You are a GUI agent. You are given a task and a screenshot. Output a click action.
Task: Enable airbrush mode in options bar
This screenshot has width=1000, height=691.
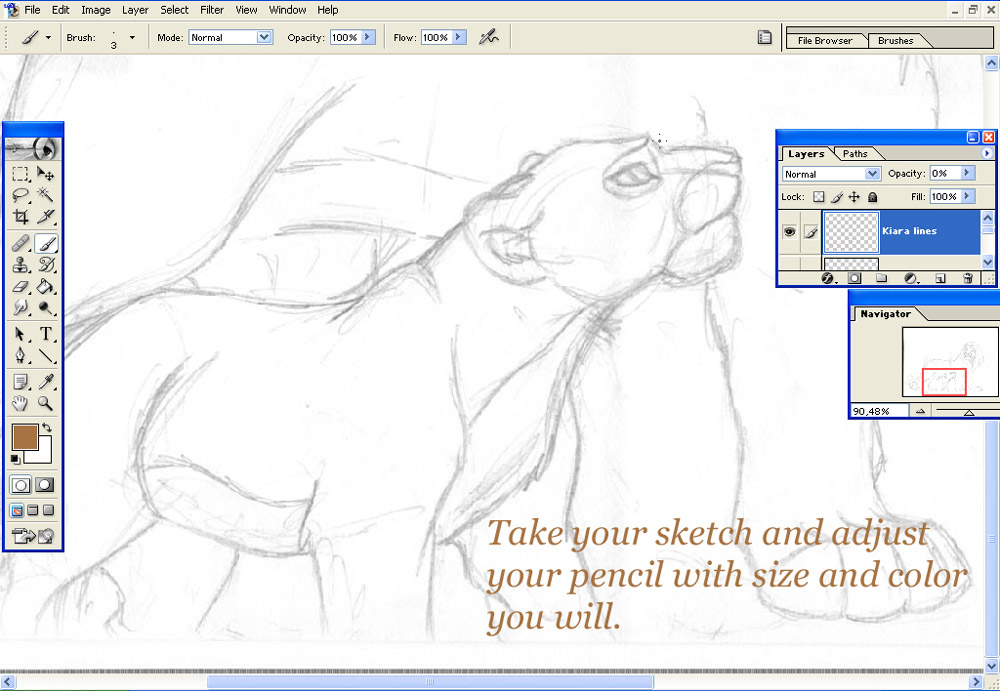pos(489,37)
